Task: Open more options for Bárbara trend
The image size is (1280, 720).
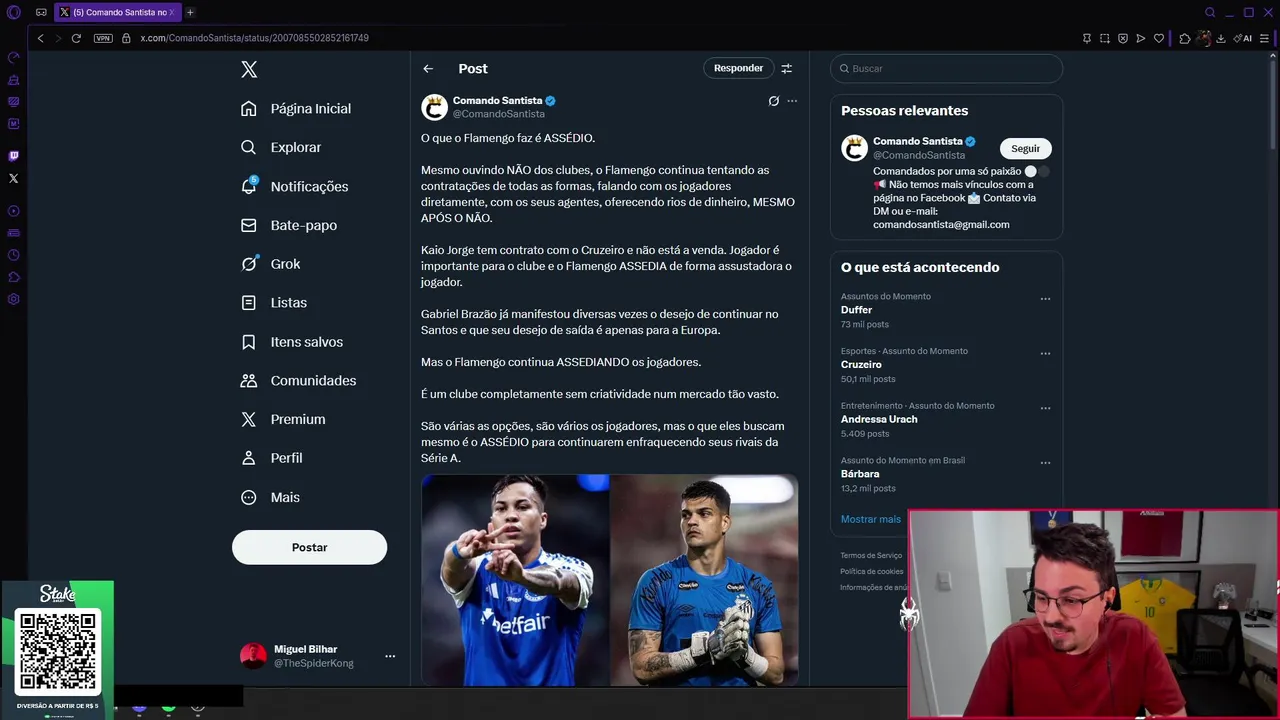Action: click(1045, 463)
